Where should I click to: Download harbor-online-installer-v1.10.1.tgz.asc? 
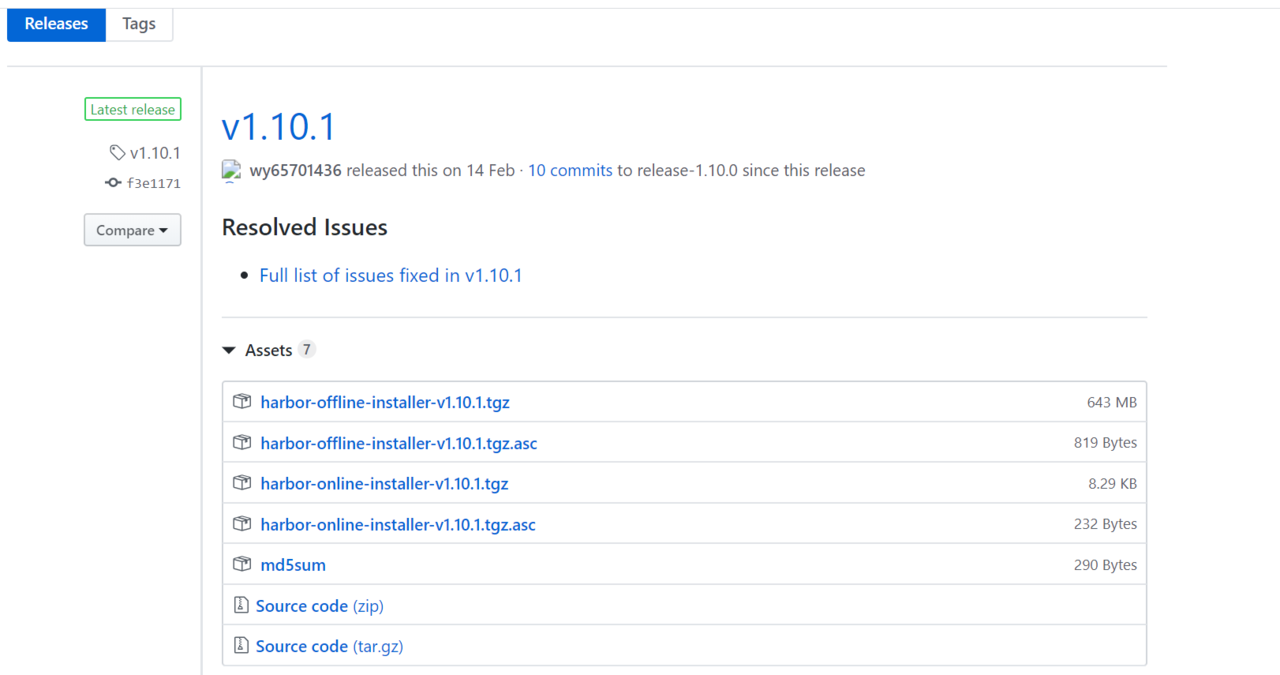click(x=398, y=524)
